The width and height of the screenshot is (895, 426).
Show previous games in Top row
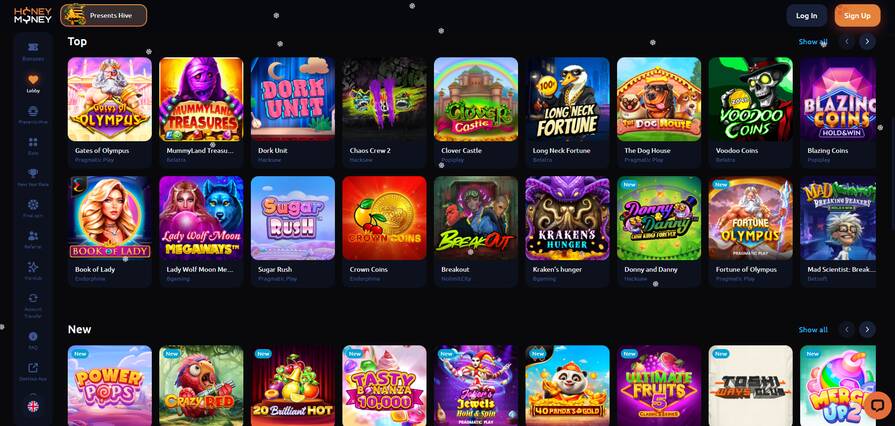[x=846, y=41]
